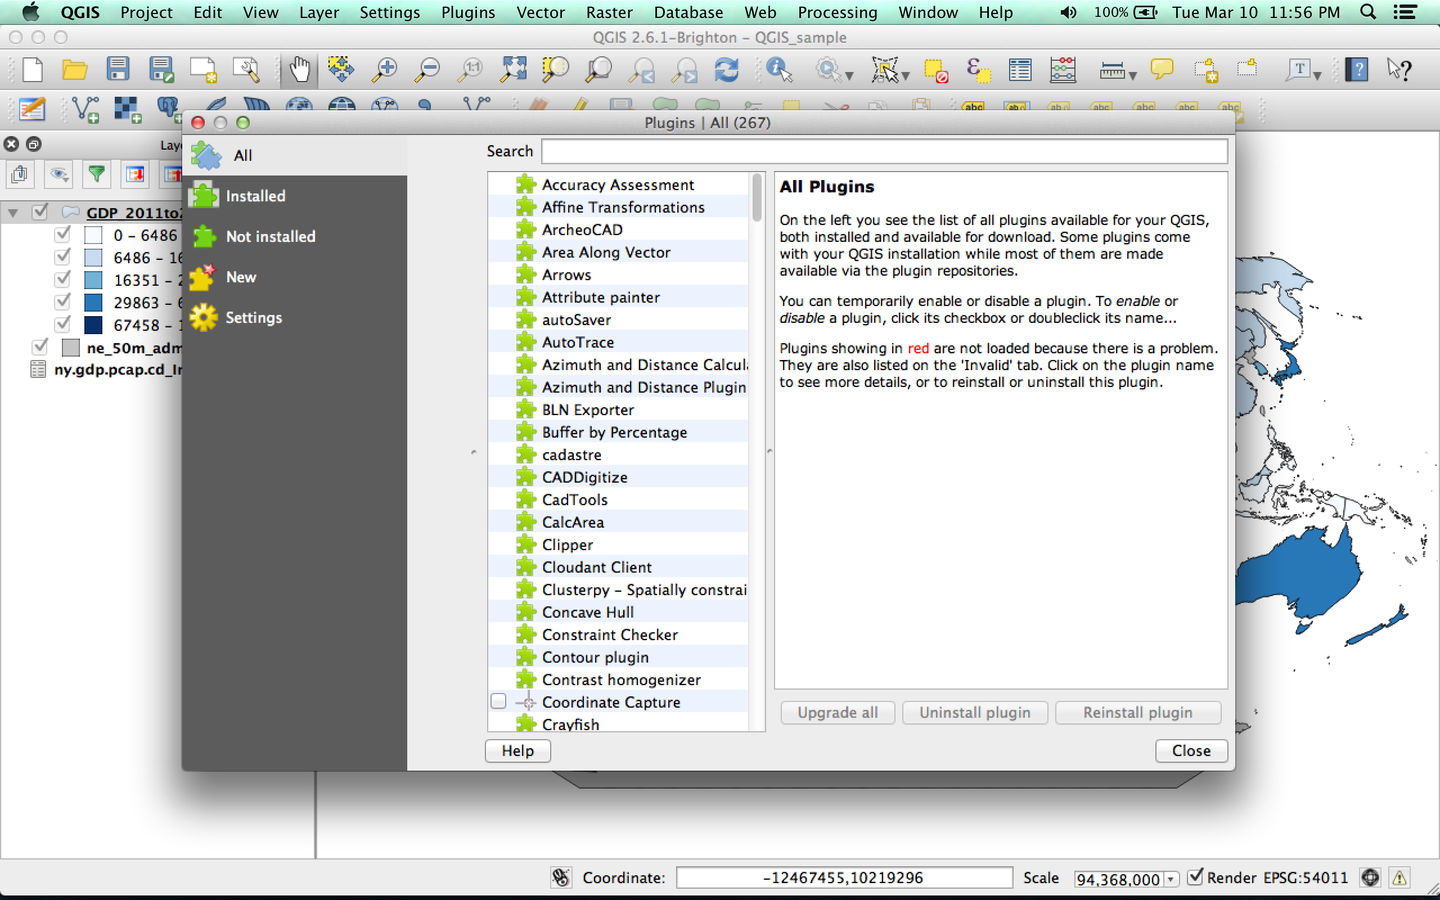This screenshot has height=900, width=1440.
Task: Open plugin manager Settings tab
Action: (x=295, y=317)
